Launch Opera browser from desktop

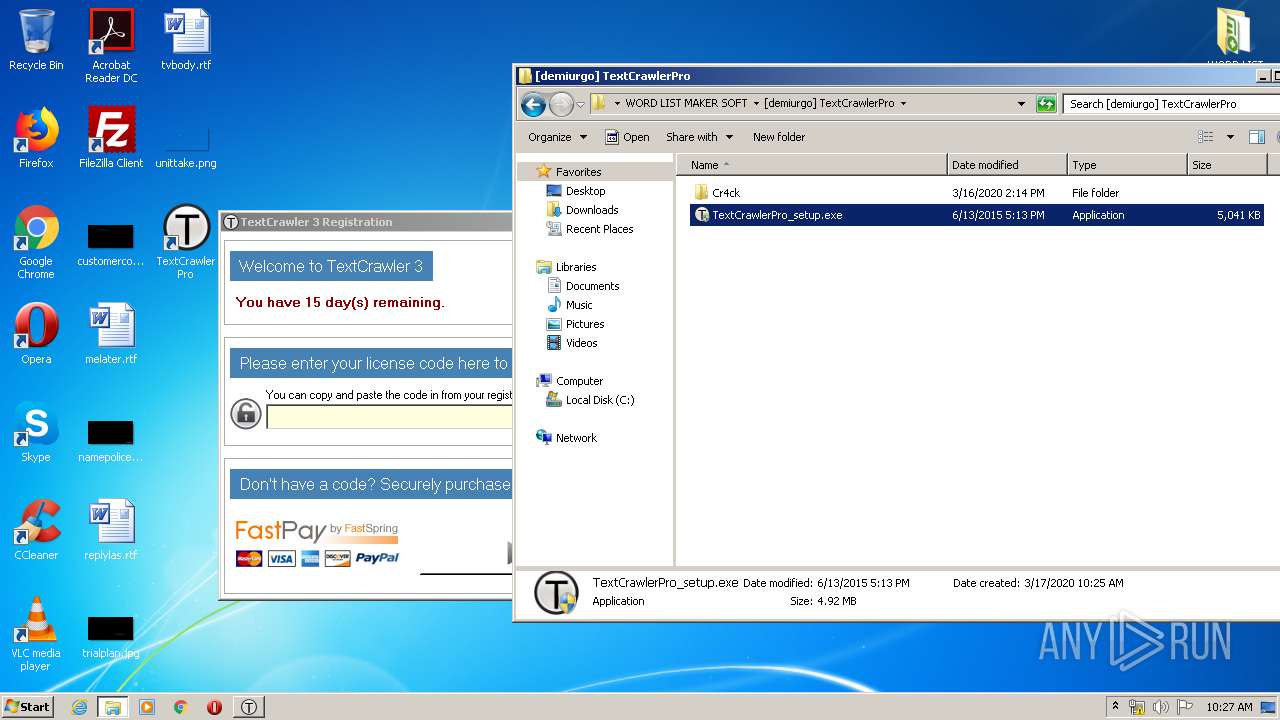pyautogui.click(x=36, y=334)
